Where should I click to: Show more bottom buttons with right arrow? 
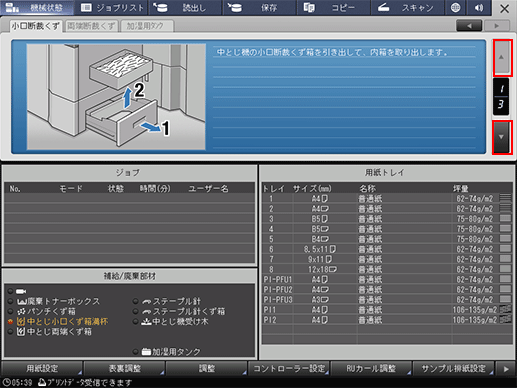(x=506, y=369)
